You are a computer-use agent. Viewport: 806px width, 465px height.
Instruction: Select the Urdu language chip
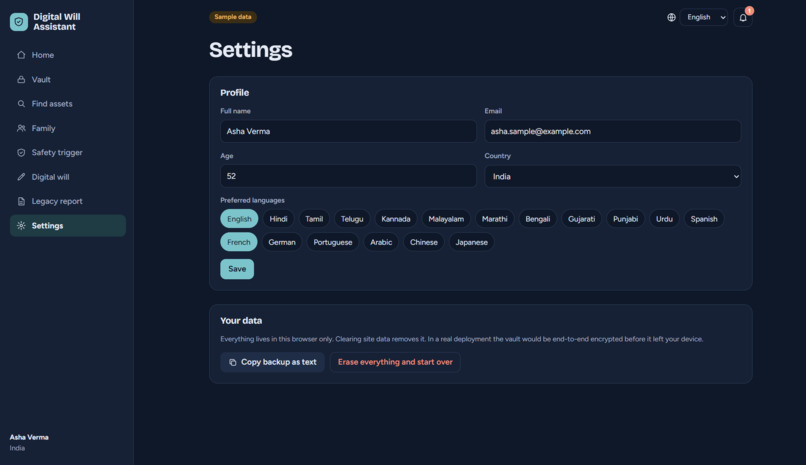(x=664, y=219)
